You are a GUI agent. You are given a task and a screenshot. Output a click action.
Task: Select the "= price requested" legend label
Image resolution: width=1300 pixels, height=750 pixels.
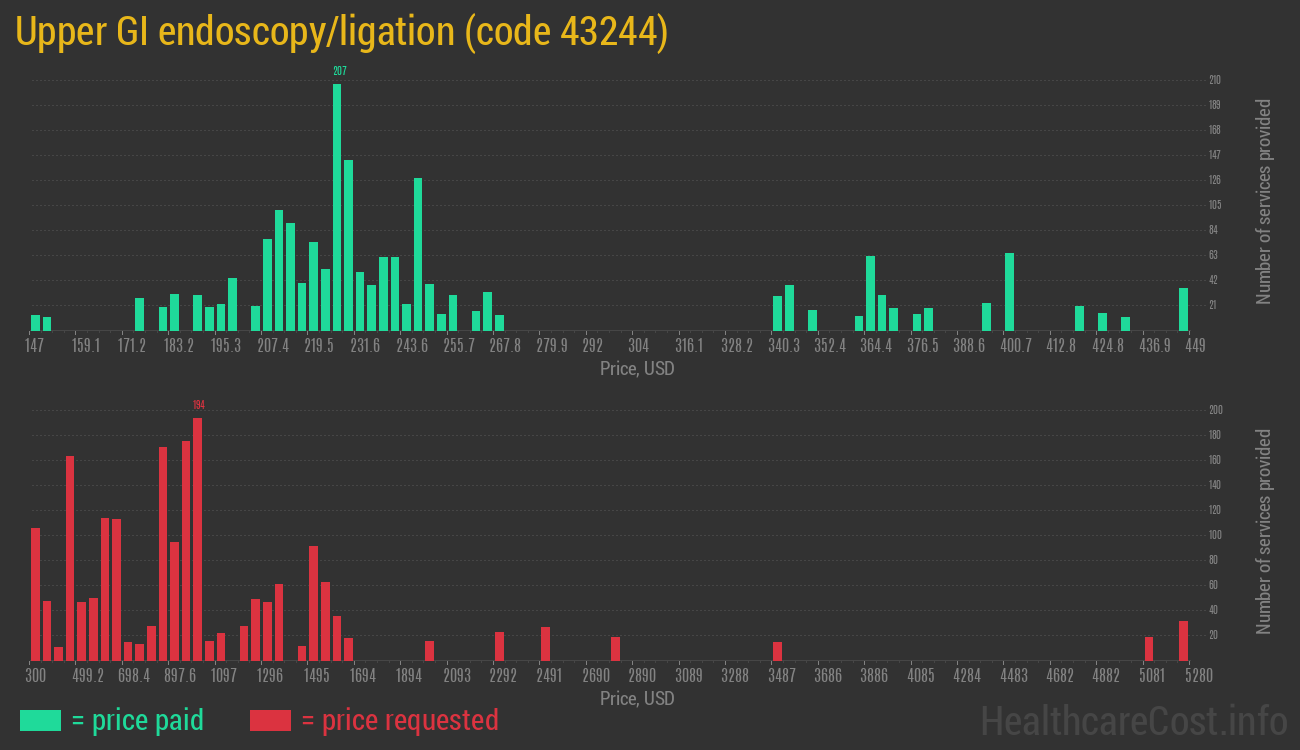tap(400, 720)
